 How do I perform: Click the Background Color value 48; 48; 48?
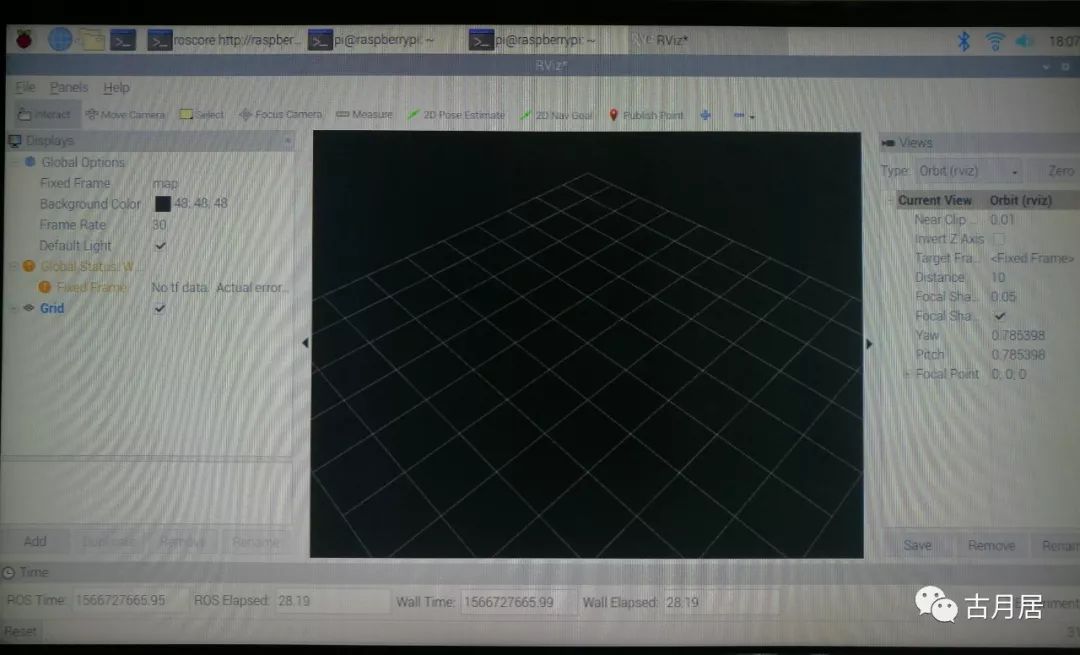200,204
